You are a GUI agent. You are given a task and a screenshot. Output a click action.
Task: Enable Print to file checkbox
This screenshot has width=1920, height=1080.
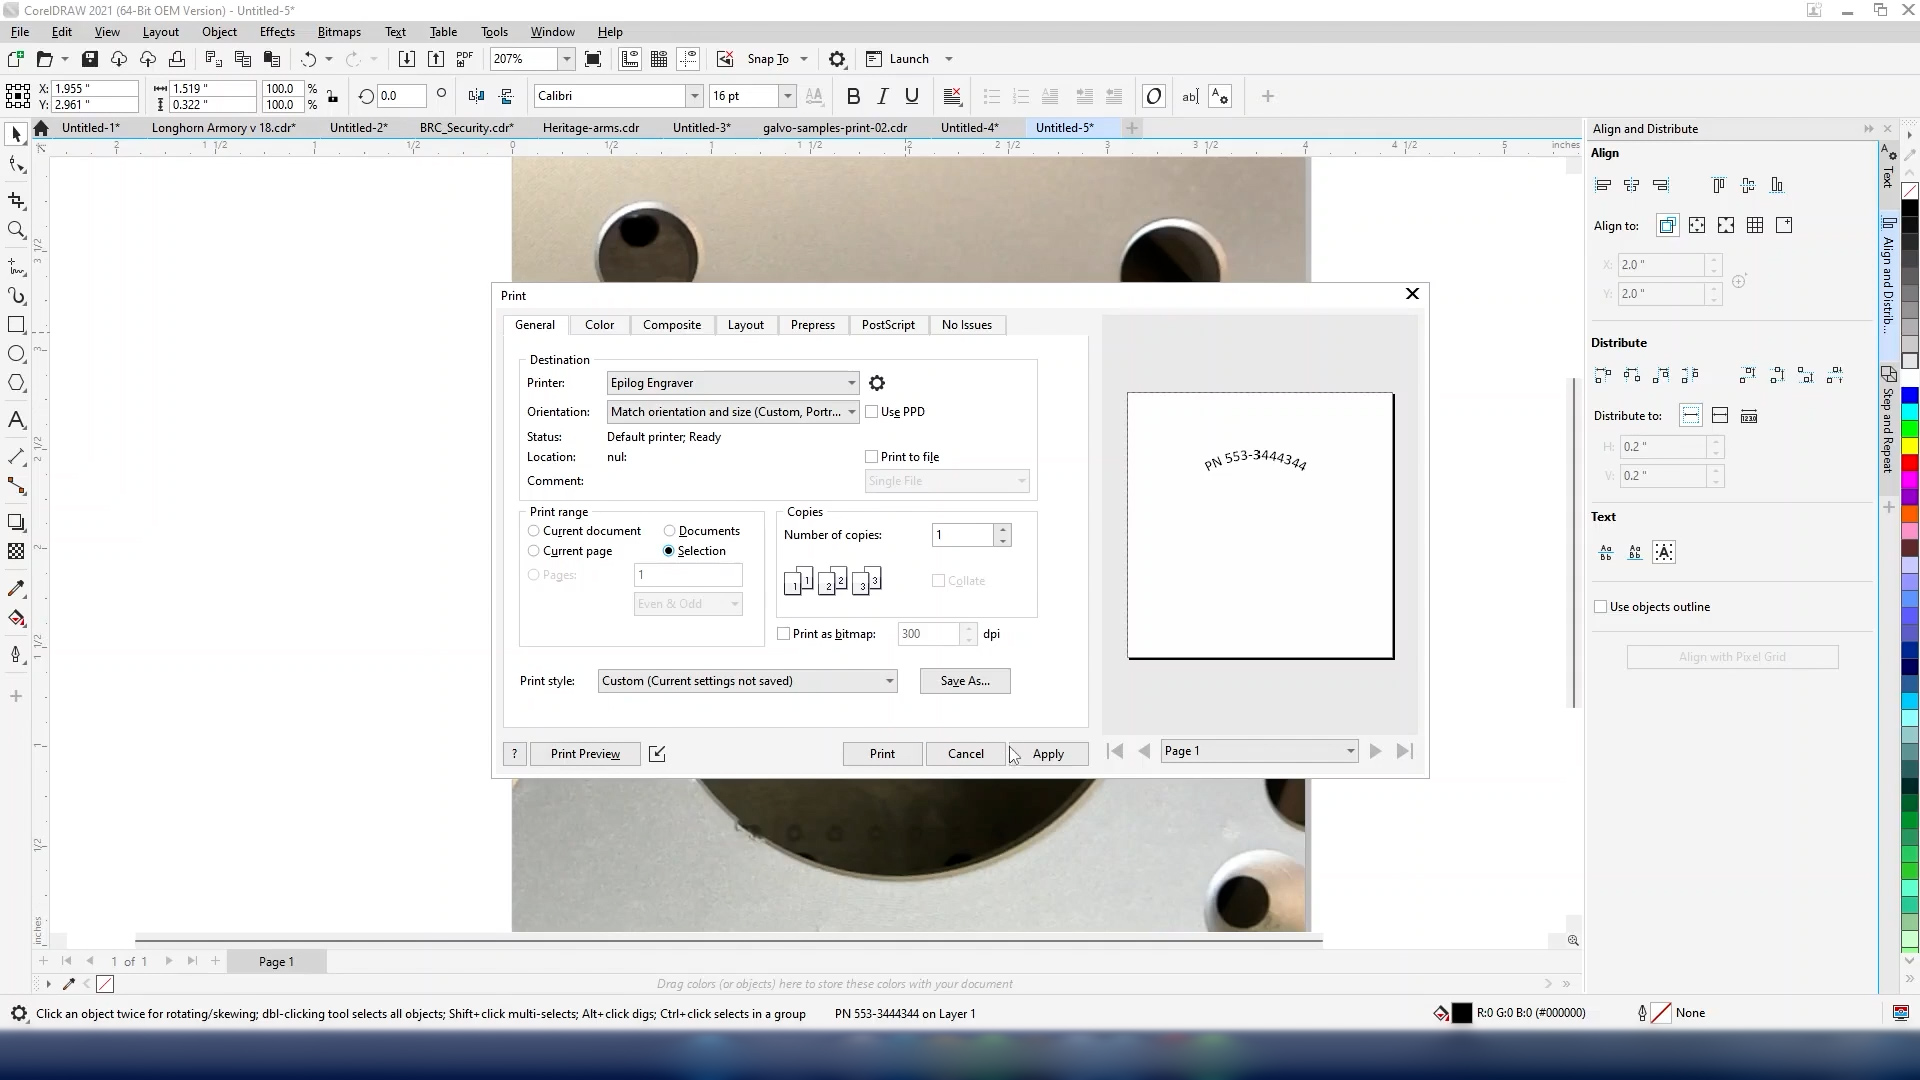coord(872,457)
